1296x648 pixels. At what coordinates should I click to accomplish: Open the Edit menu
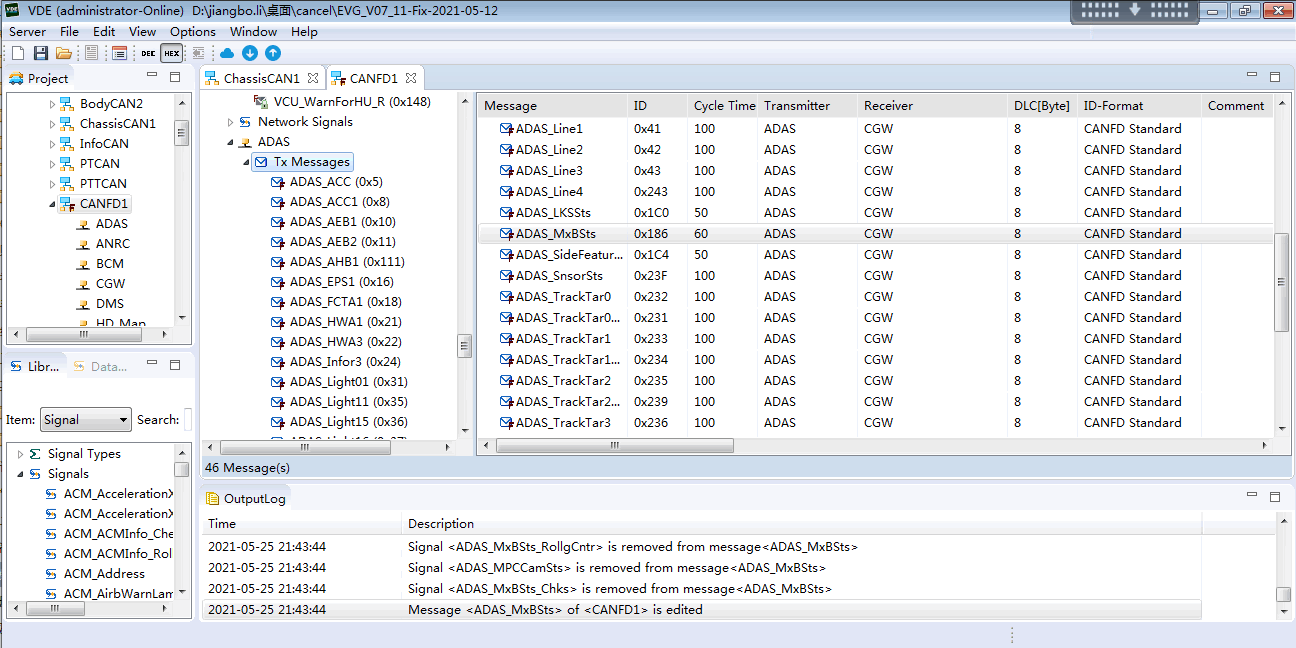pyautogui.click(x=104, y=31)
